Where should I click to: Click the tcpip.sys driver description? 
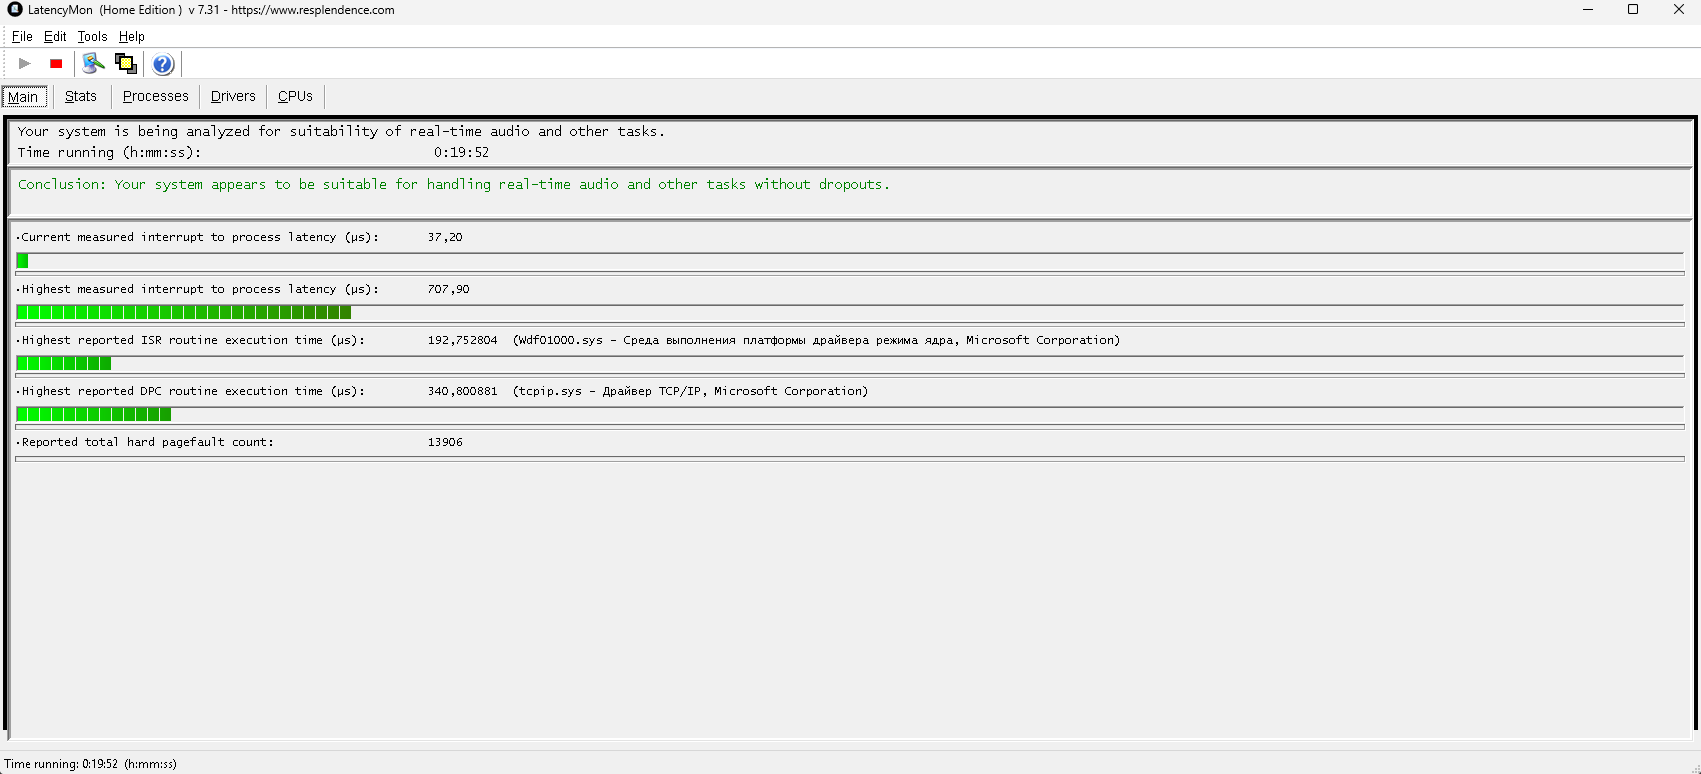pos(690,392)
